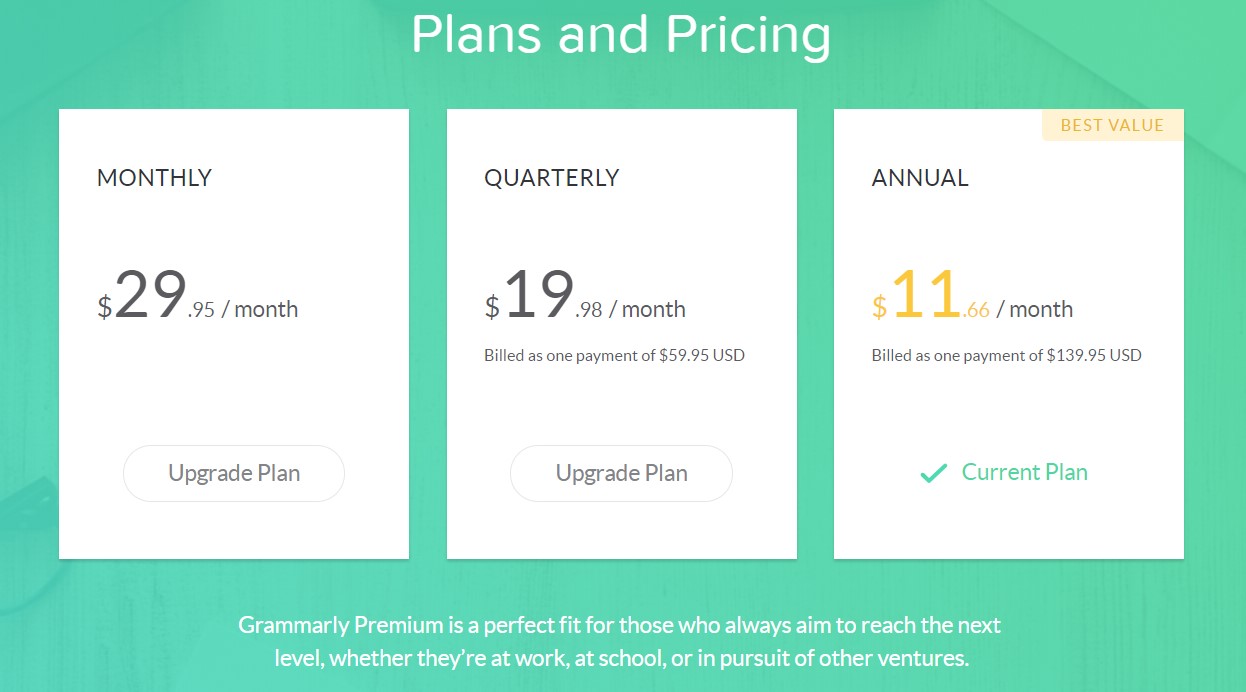This screenshot has height=692, width=1246.
Task: Click the dollar sign in Quarterly price
Action: [492, 307]
